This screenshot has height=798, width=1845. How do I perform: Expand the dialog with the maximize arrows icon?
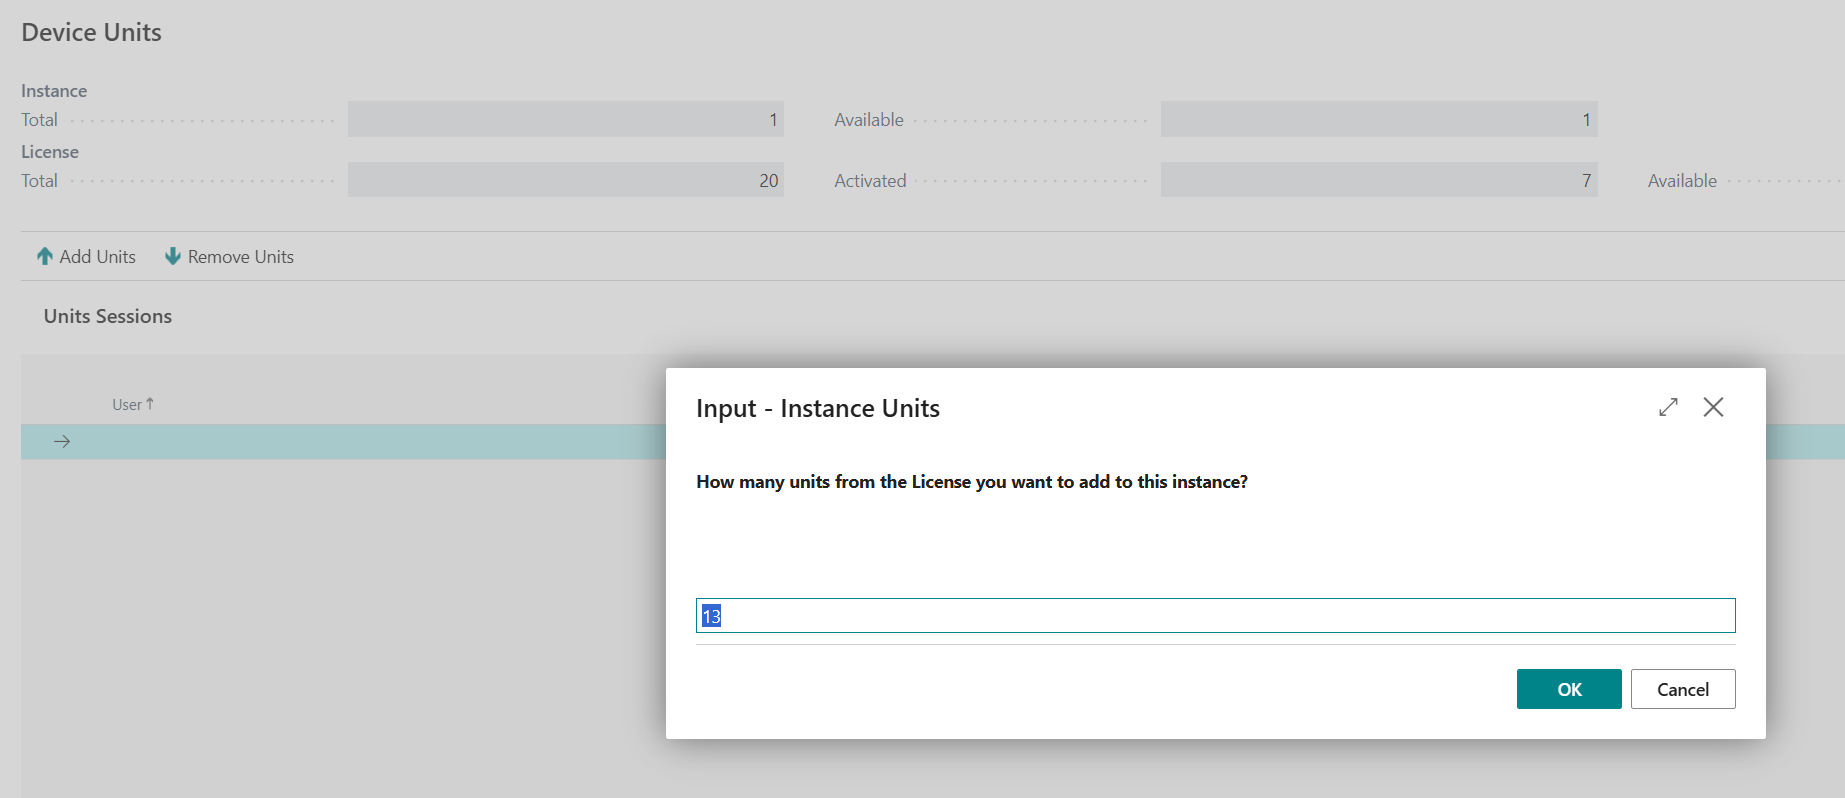click(x=1668, y=407)
